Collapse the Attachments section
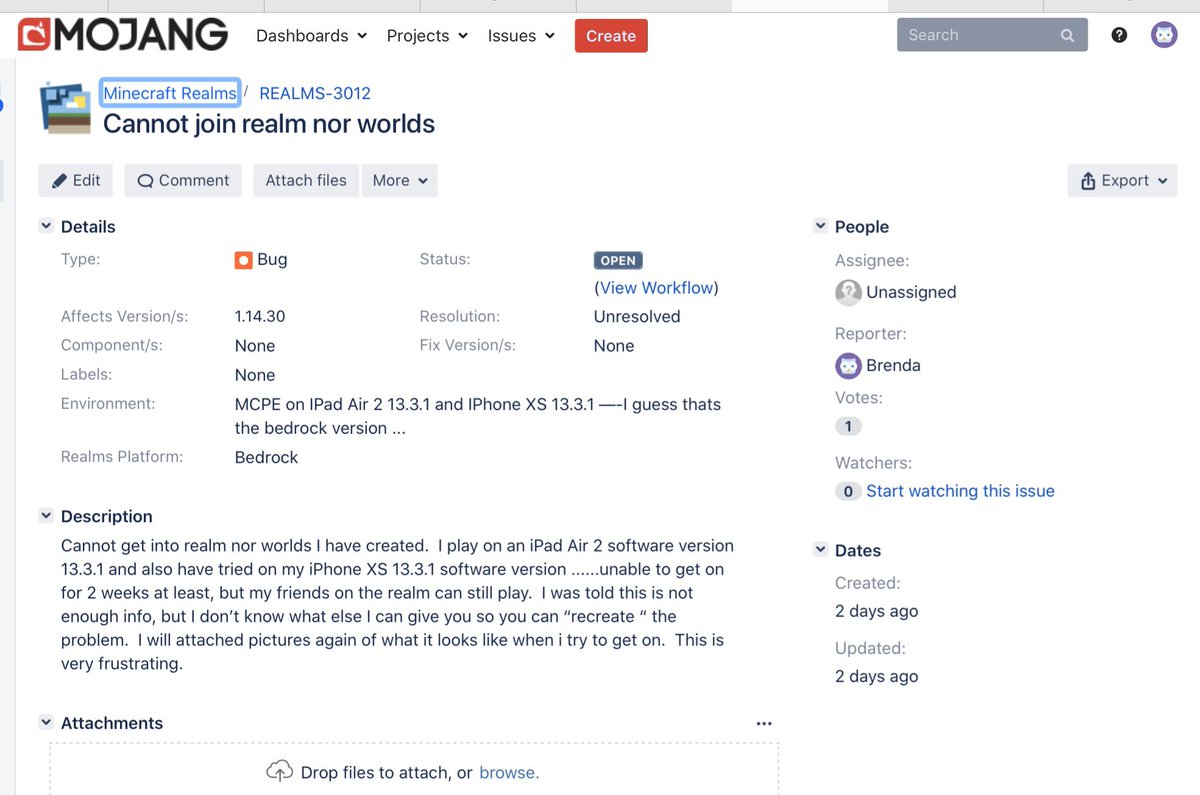1200x795 pixels. [x=46, y=722]
